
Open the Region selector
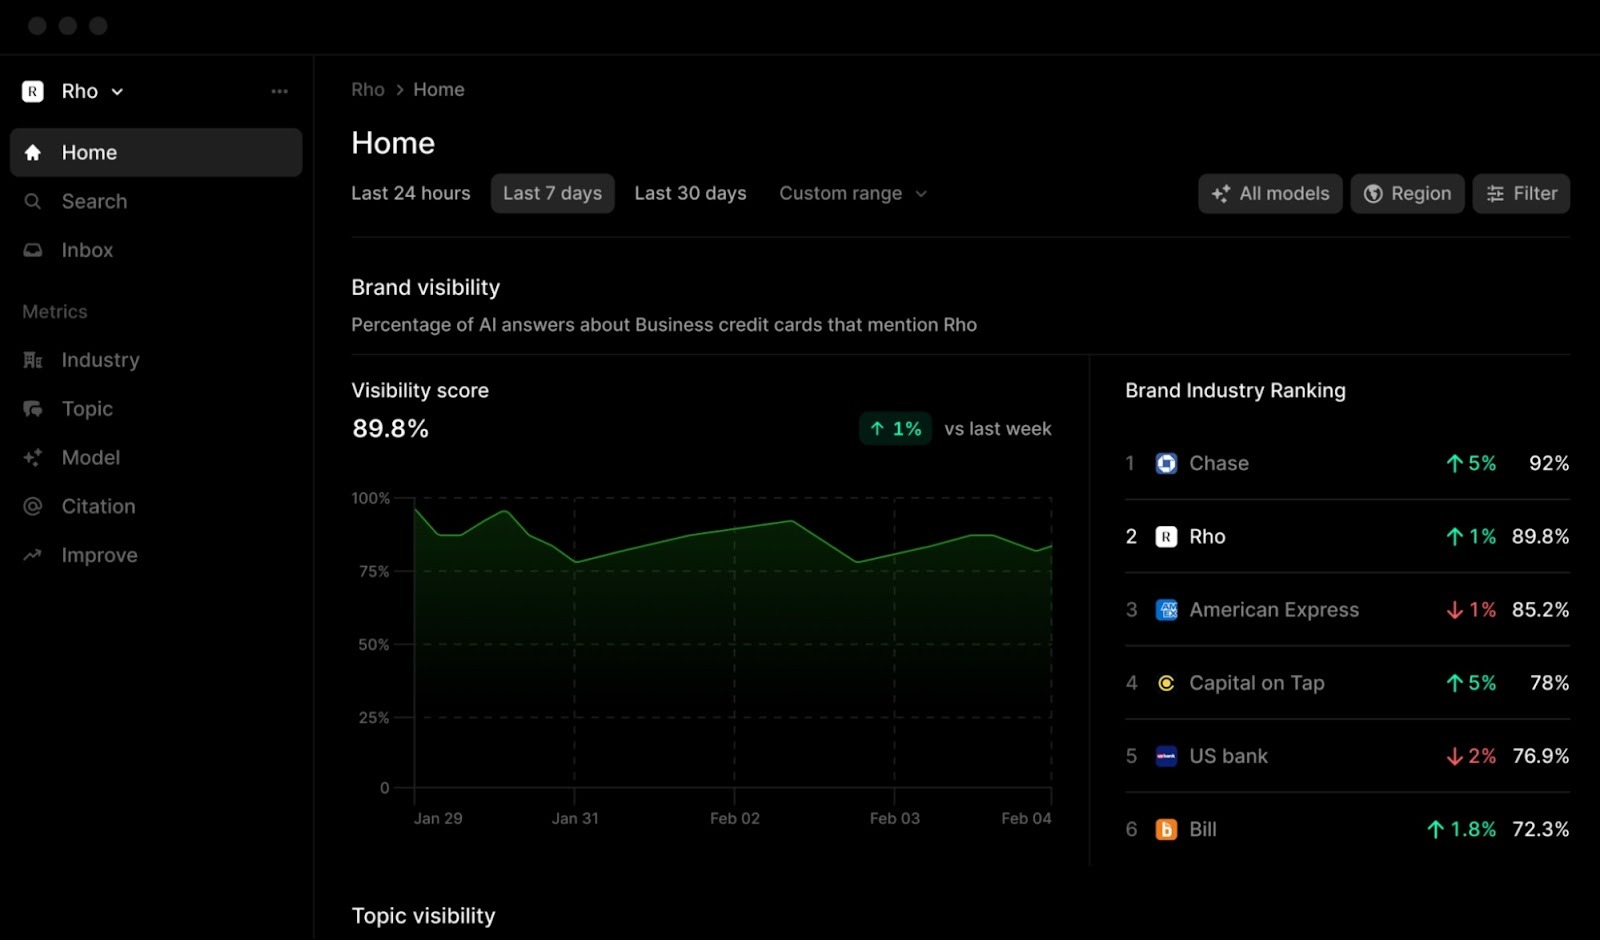(x=1407, y=193)
